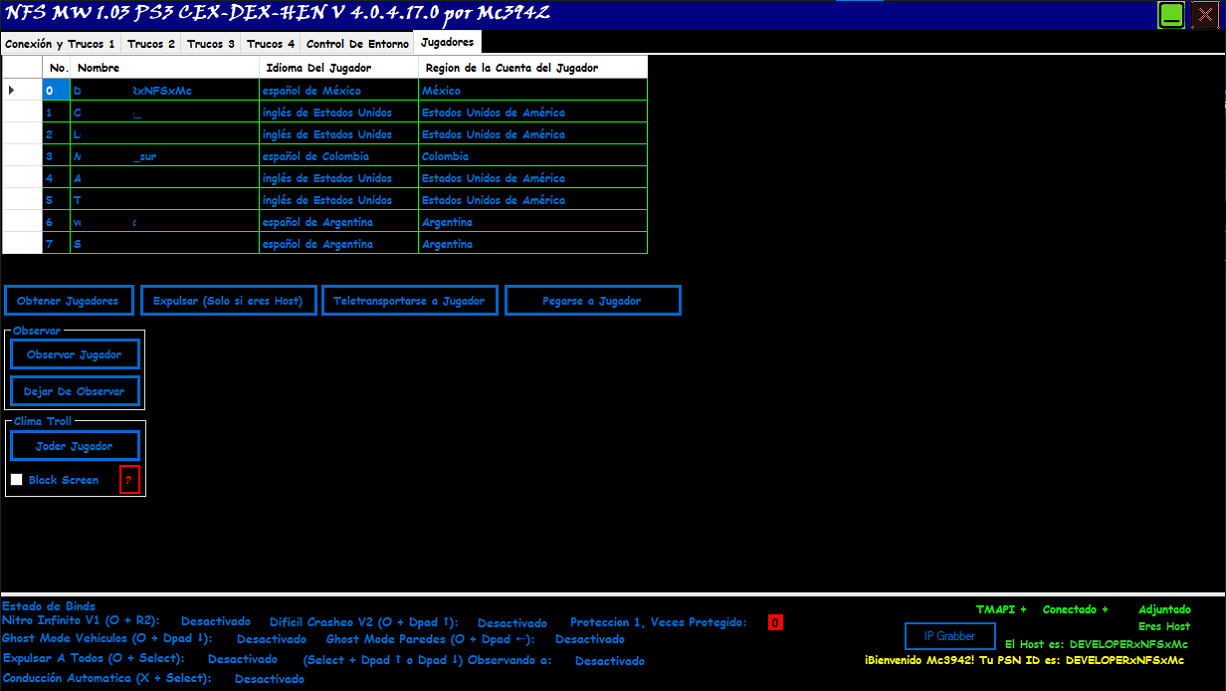
Task: Click Dejar De Observar button
Action: pyautogui.click(x=75, y=392)
